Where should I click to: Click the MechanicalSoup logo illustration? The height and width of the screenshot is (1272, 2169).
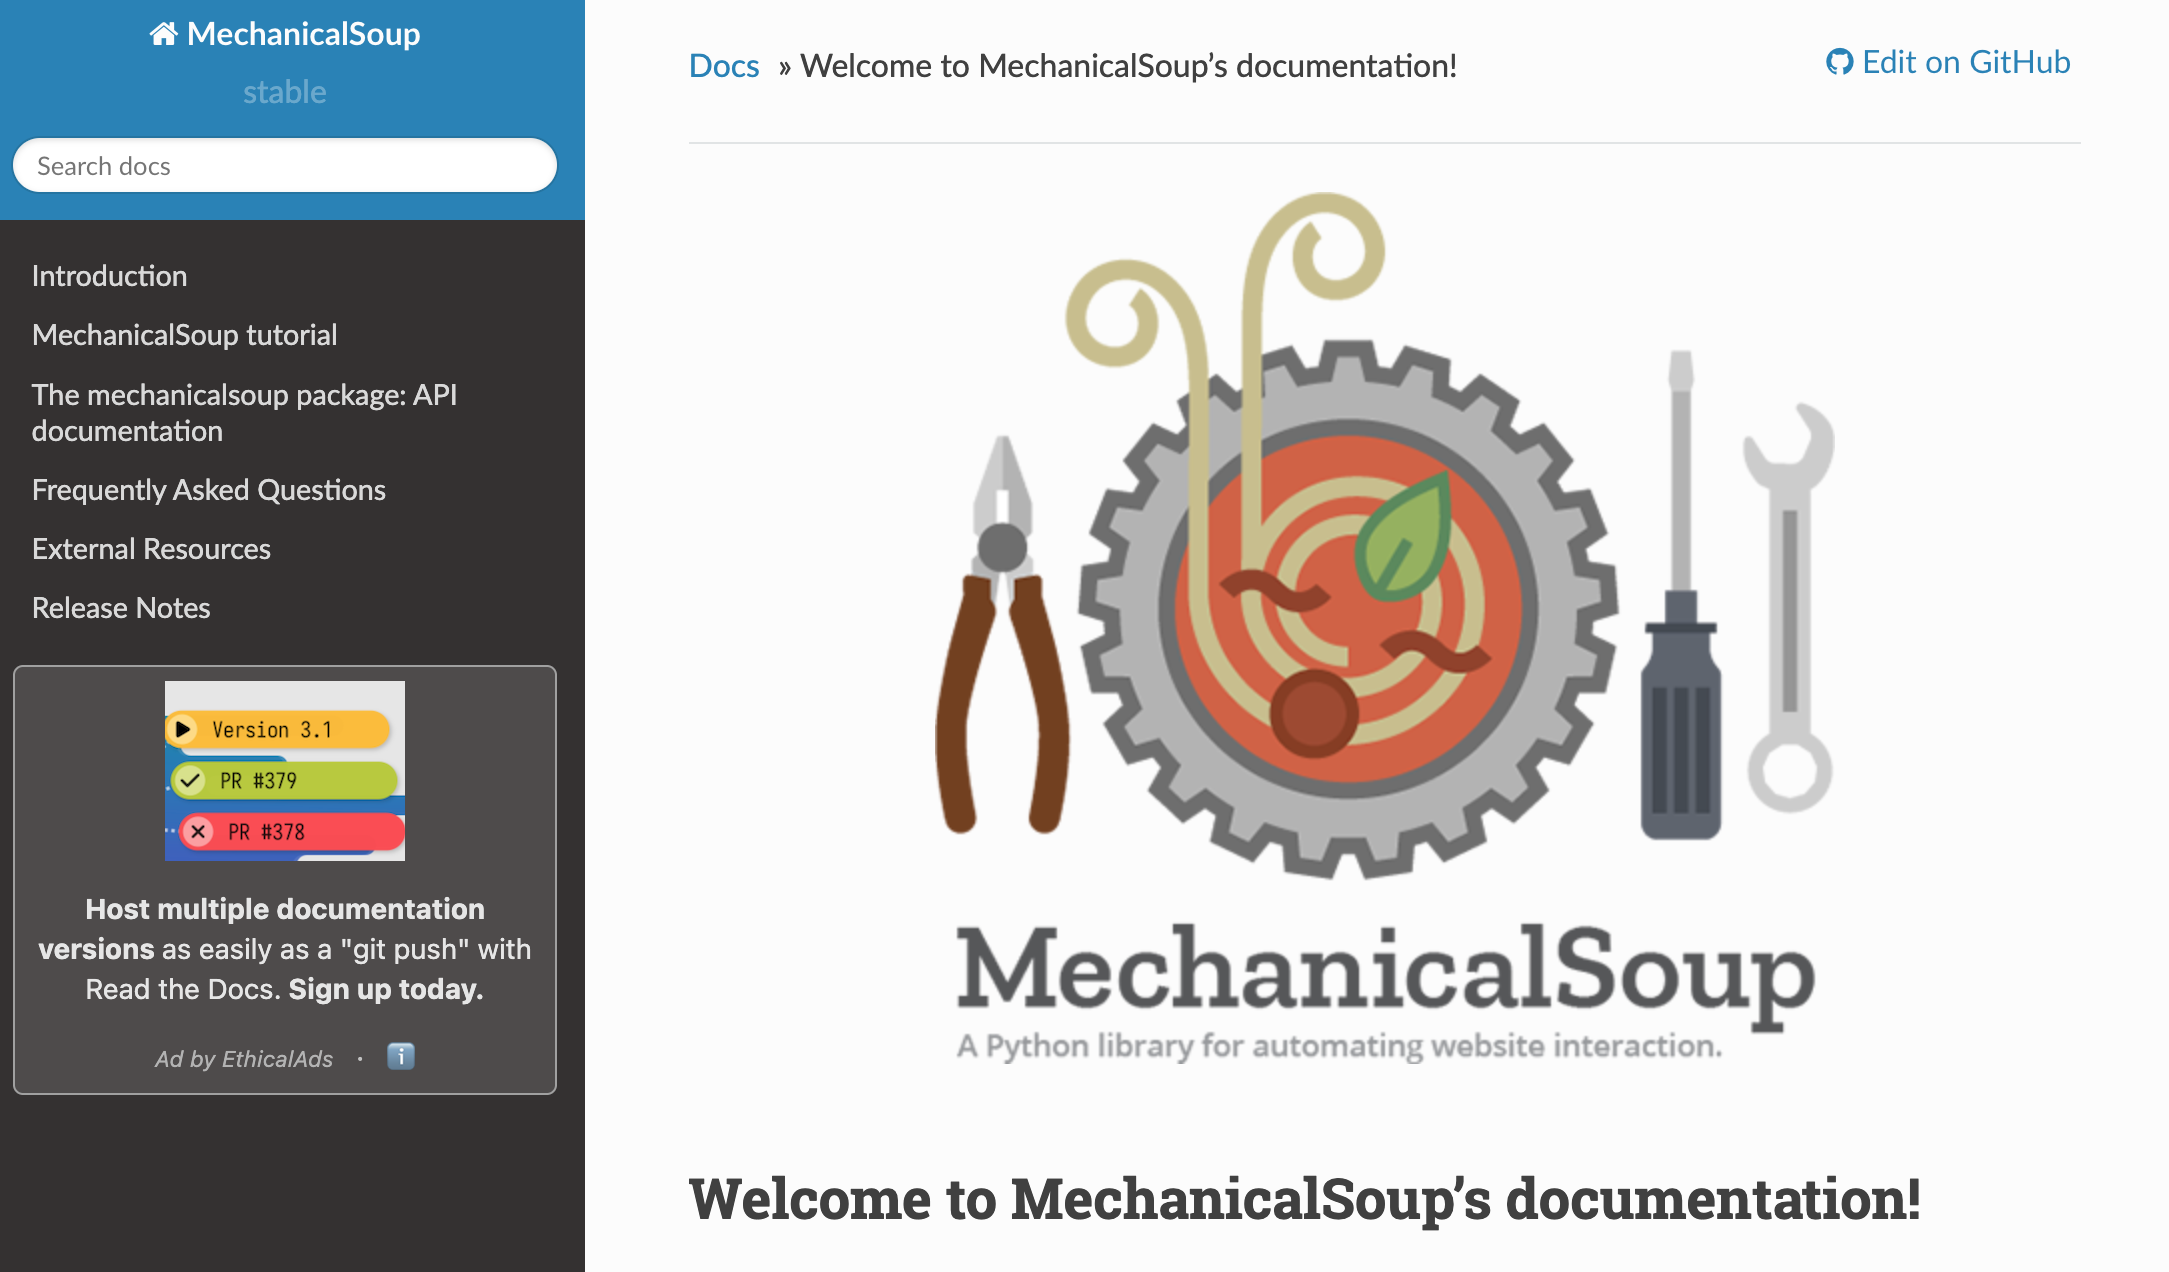coord(1350,600)
